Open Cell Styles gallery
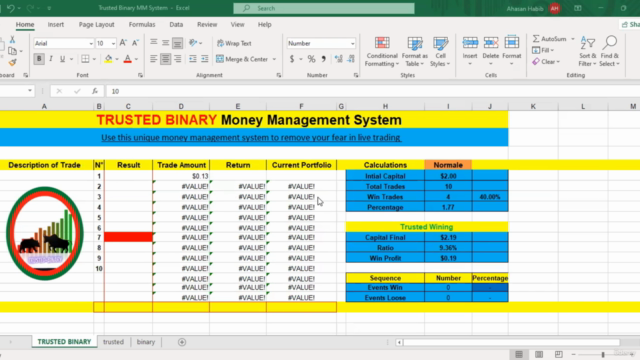The height and width of the screenshot is (360, 640). [x=440, y=52]
